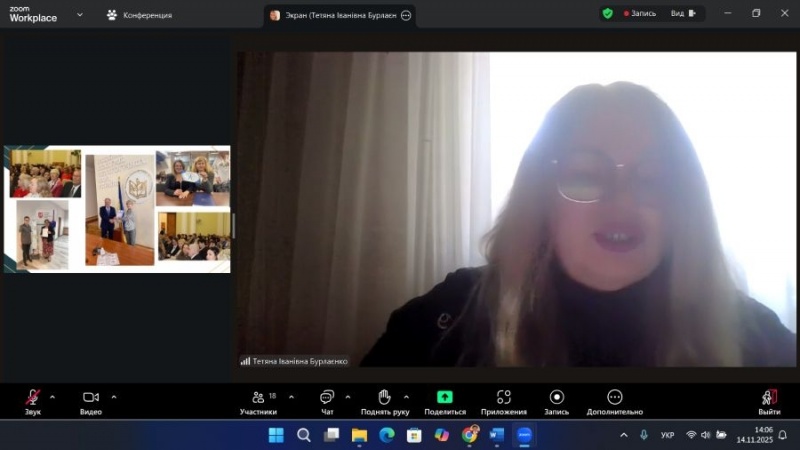The width and height of the screenshot is (800, 450).
Task: Expand audio options arrow next to Звук
Action: tap(52, 396)
